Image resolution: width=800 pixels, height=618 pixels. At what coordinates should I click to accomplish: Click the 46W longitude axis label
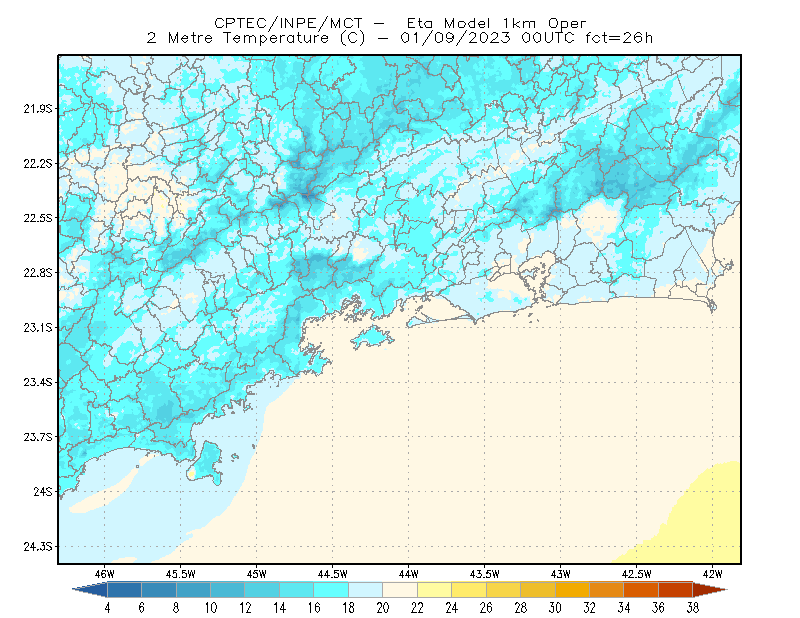pyautogui.click(x=105, y=574)
